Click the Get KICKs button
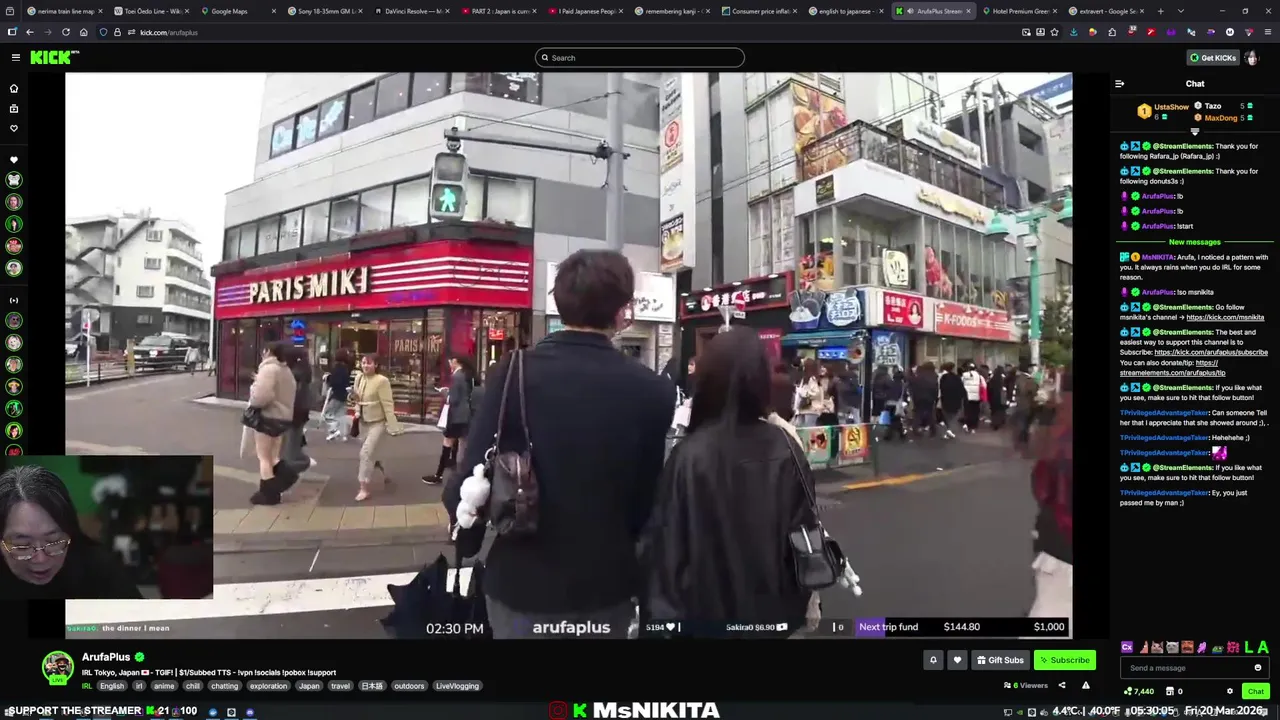This screenshot has height=720, width=1280. pyautogui.click(x=1213, y=57)
